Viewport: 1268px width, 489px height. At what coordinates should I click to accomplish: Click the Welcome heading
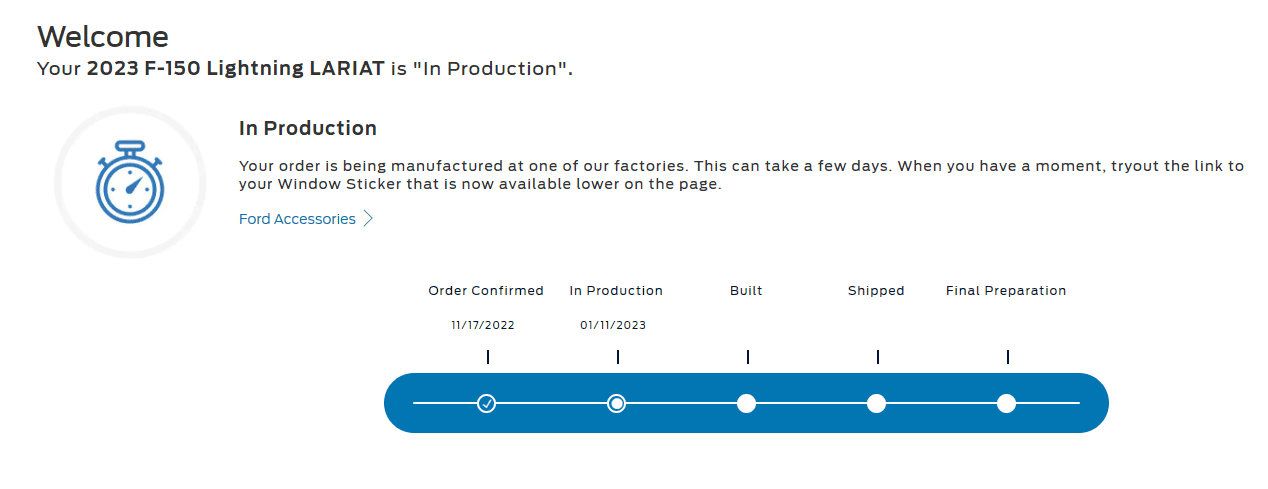pos(102,37)
